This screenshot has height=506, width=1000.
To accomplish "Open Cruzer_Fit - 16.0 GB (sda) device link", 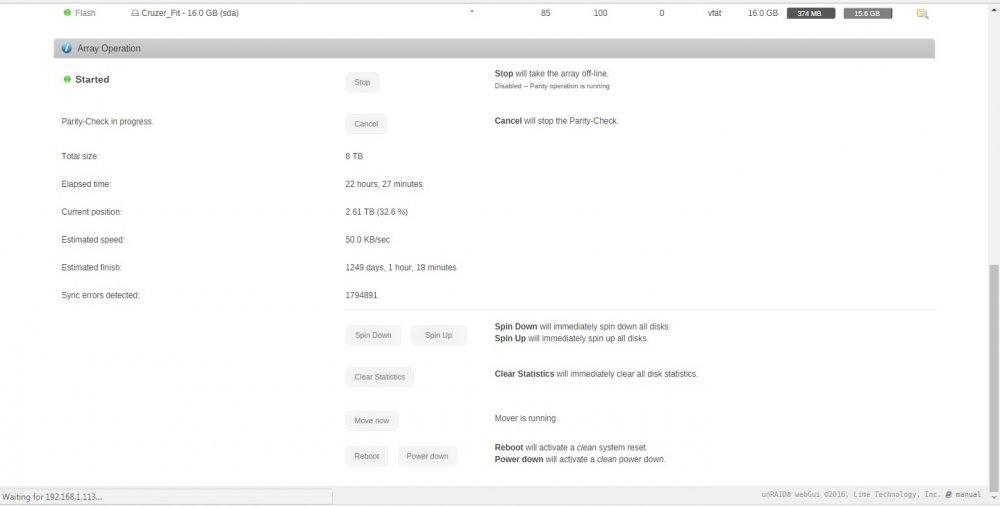I will point(190,13).
